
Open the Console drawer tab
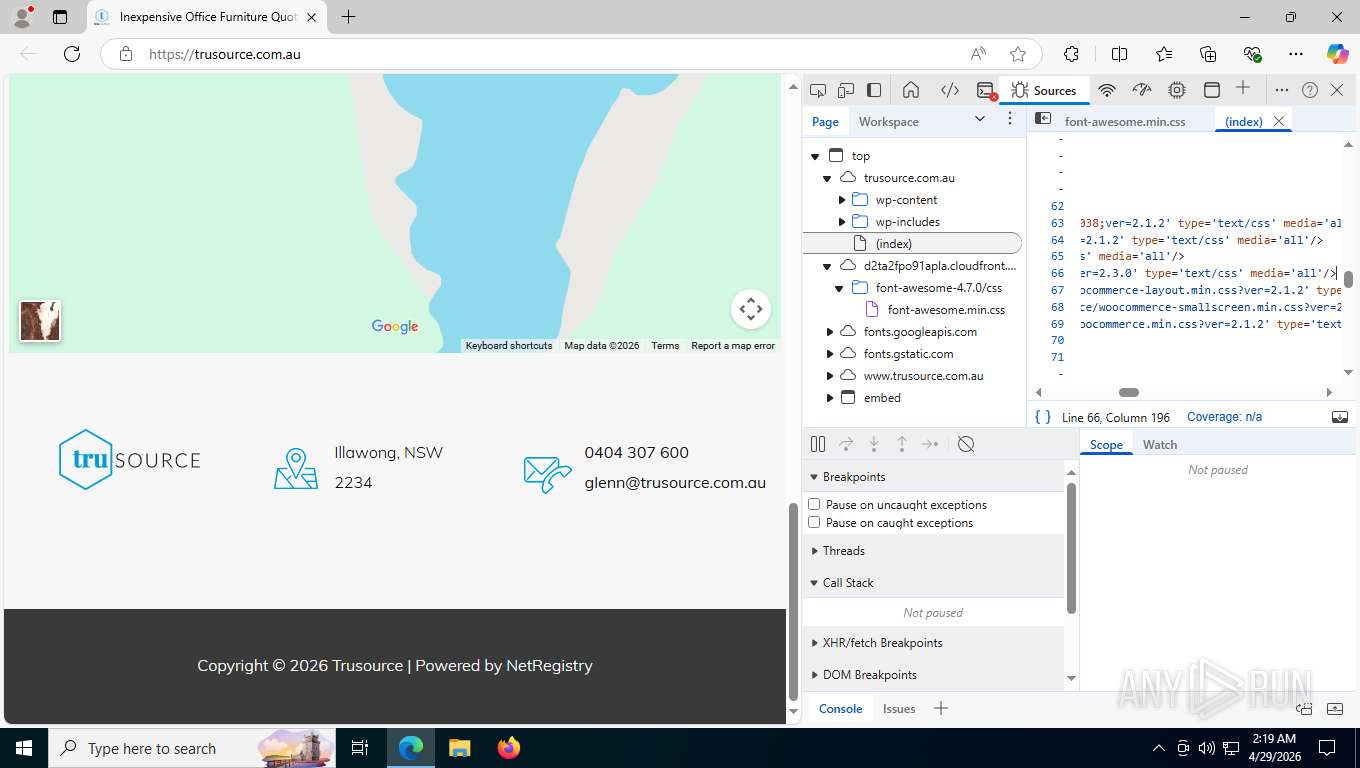[840, 708]
